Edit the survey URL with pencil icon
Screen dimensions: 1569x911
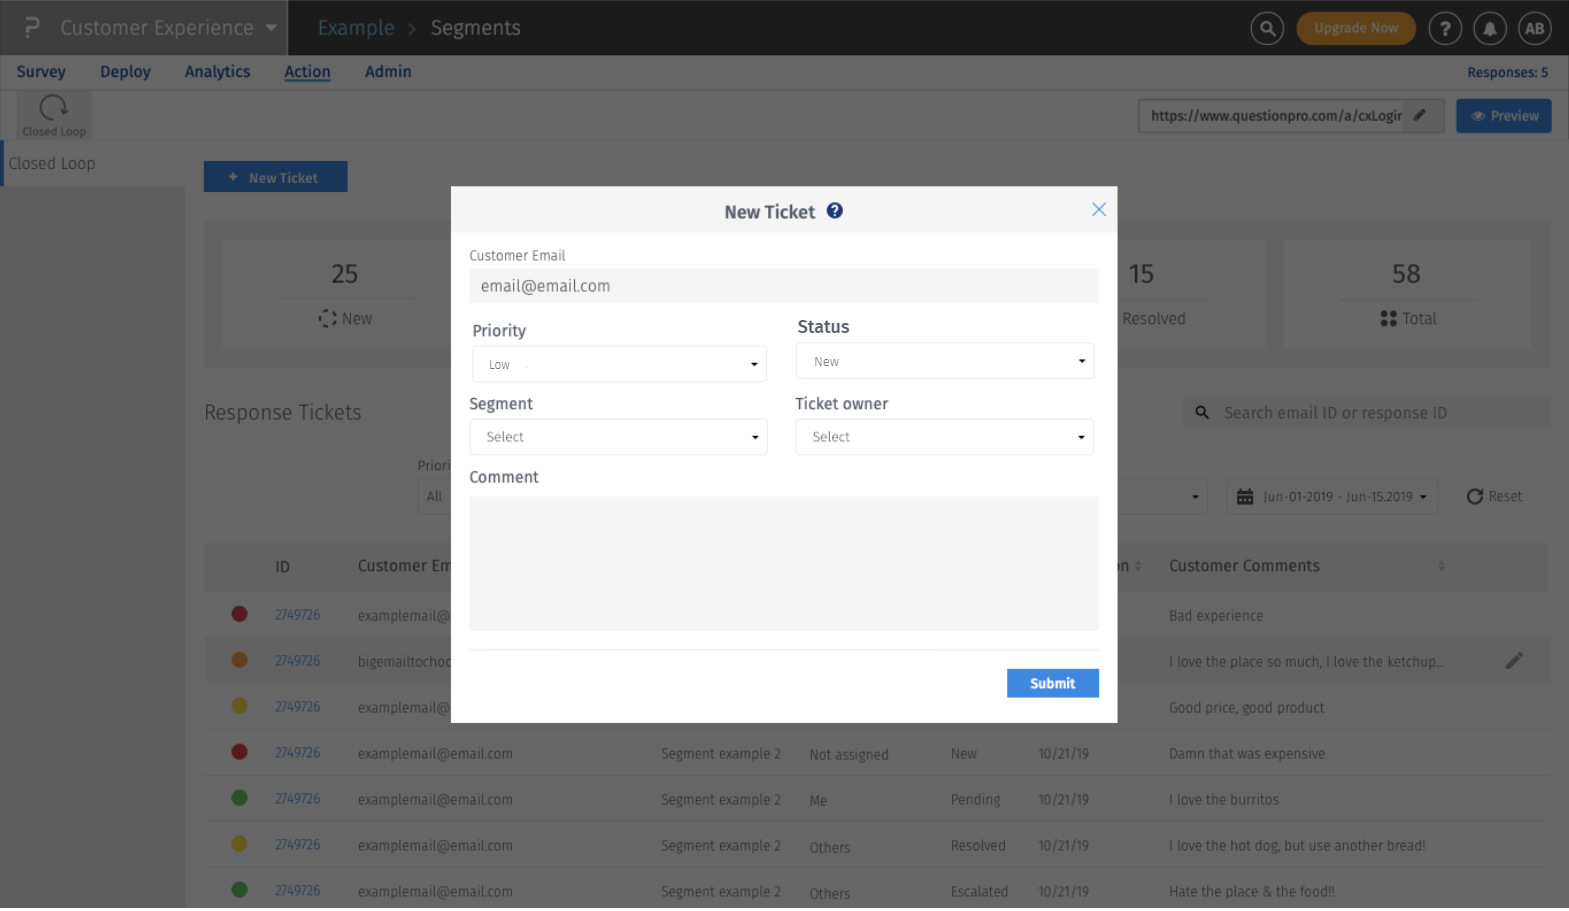tap(1420, 115)
